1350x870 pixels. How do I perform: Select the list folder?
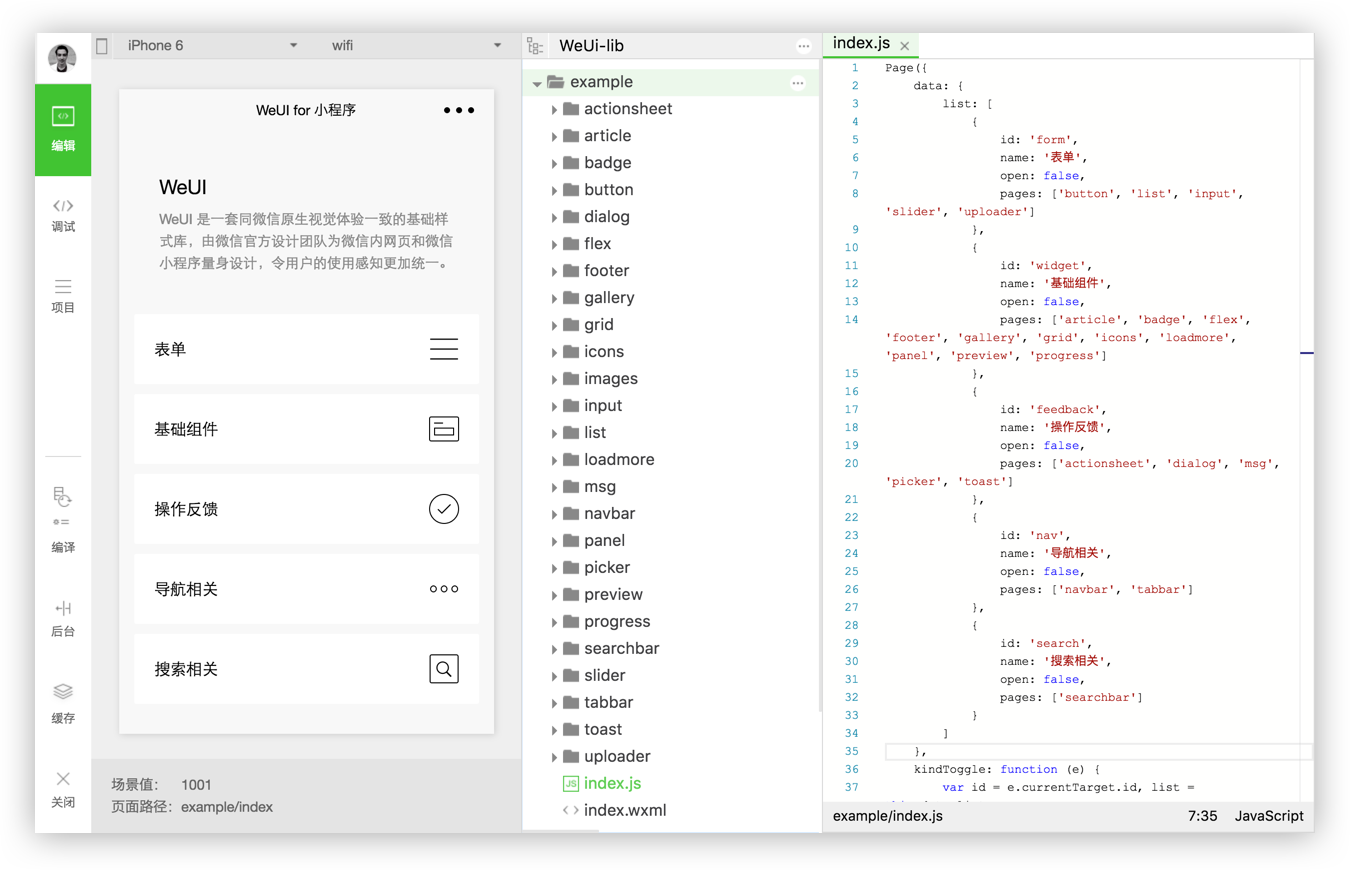coord(670,433)
